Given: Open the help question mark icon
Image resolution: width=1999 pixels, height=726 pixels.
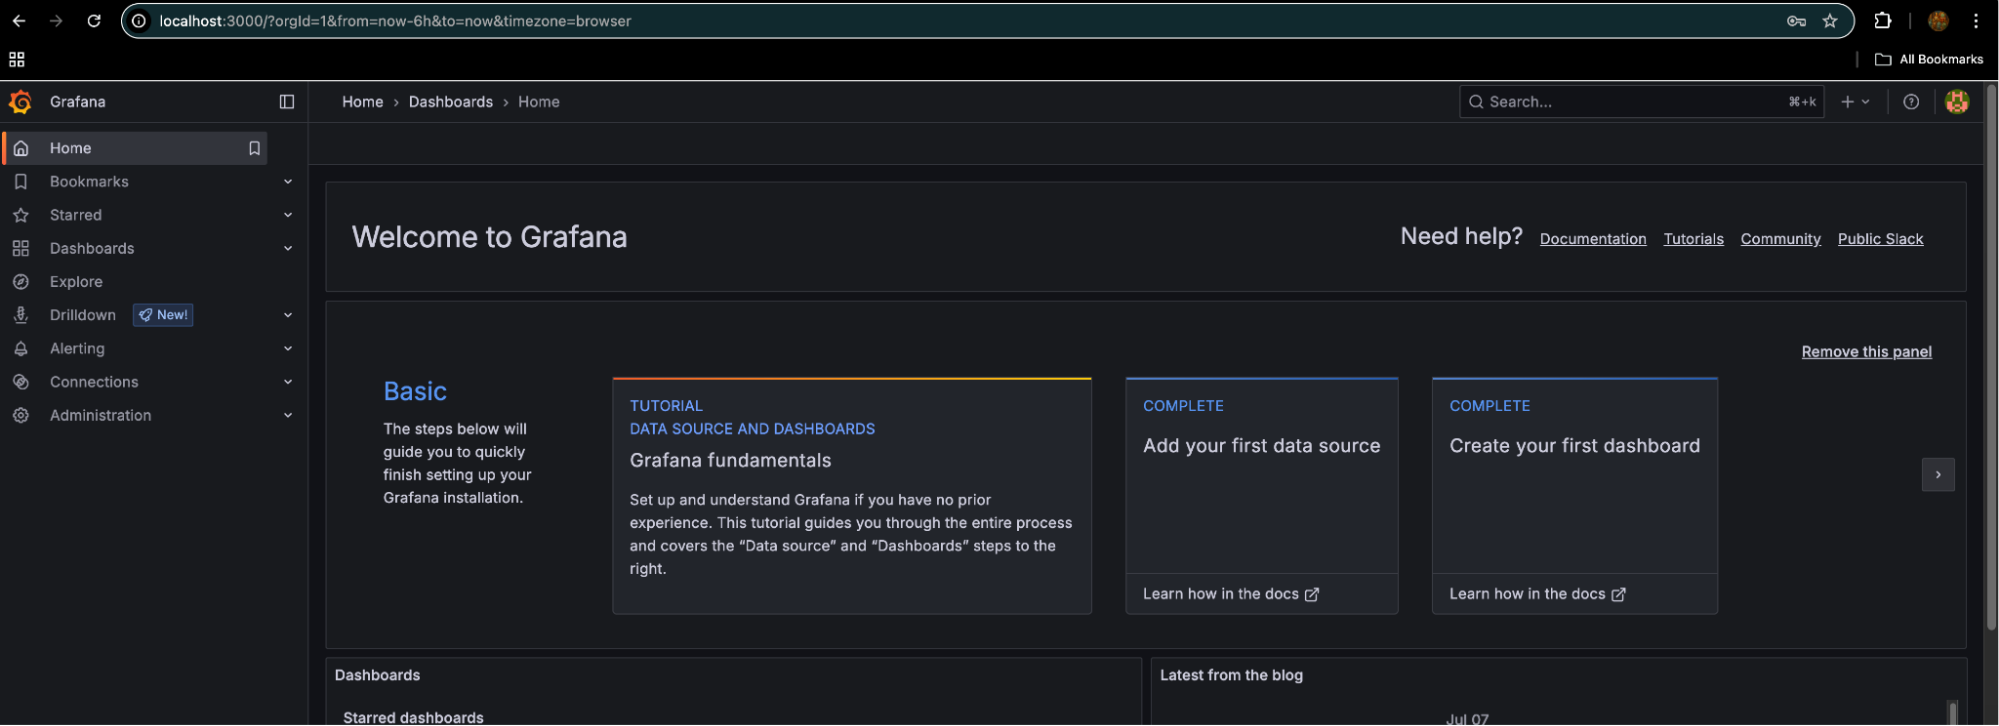Looking at the screenshot, I should click(x=1911, y=102).
